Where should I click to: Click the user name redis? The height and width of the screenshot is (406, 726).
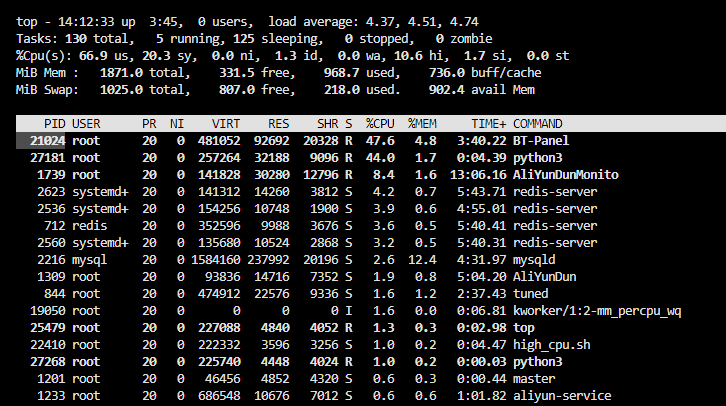pos(89,226)
